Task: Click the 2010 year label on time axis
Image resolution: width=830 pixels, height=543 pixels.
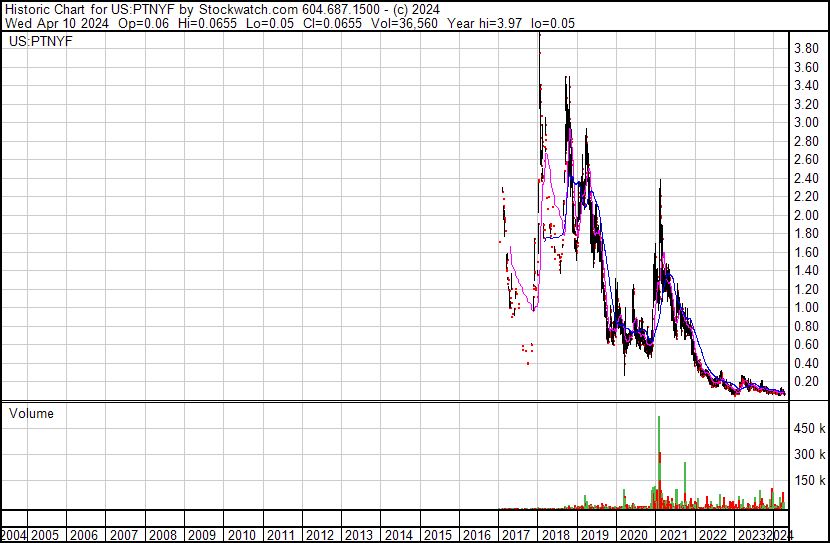Action: point(243,535)
